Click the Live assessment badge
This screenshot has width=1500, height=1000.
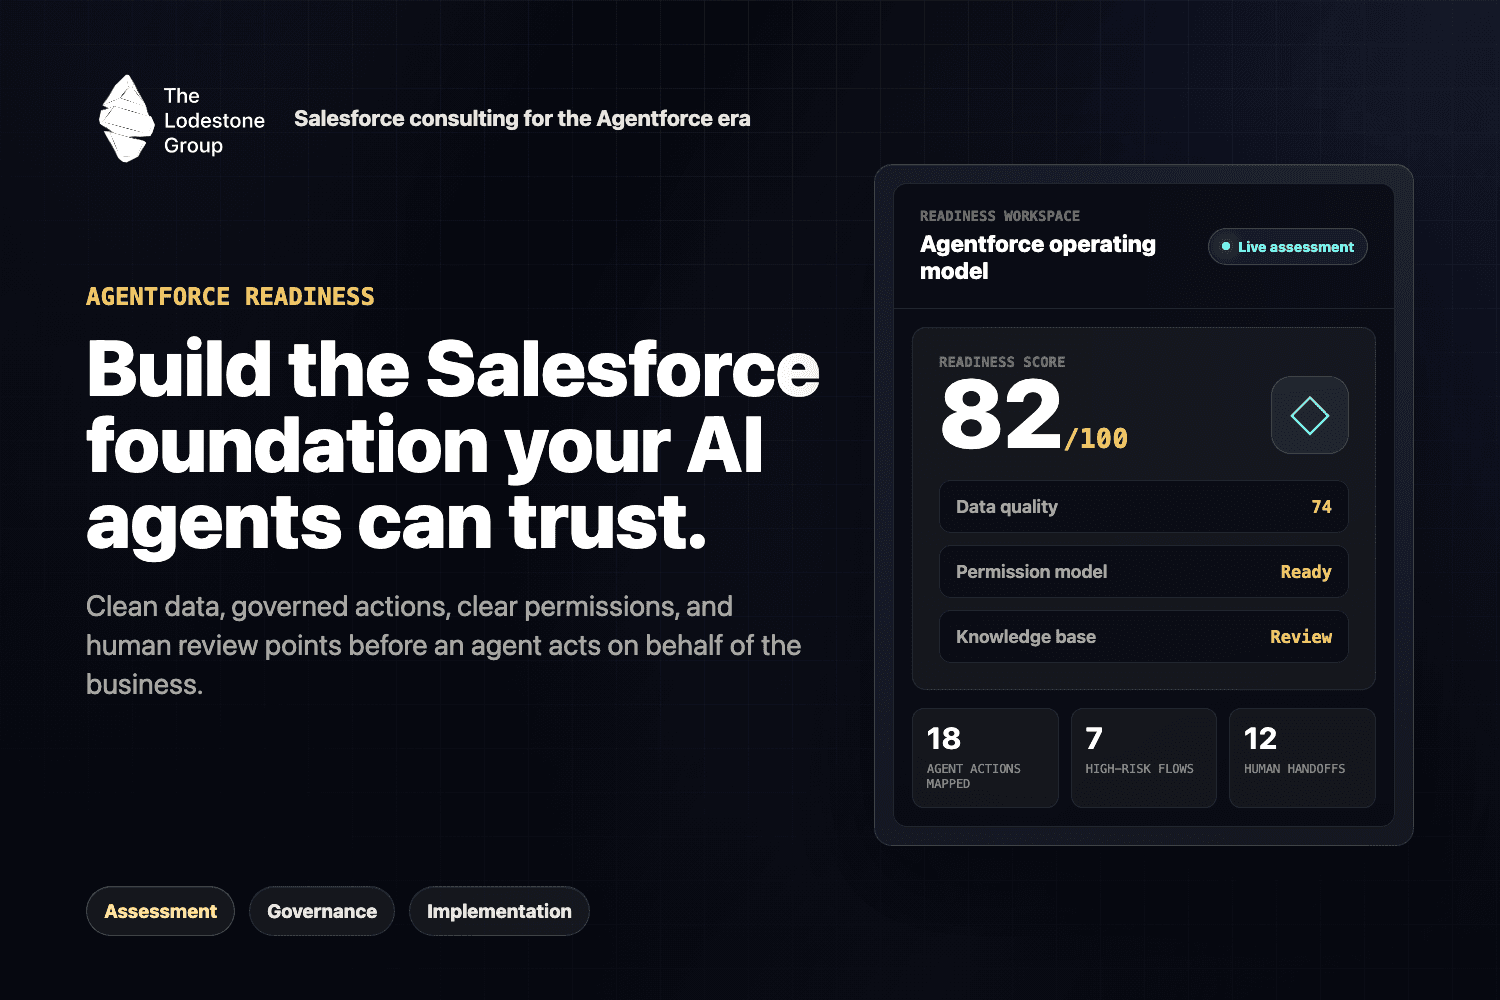point(1287,247)
